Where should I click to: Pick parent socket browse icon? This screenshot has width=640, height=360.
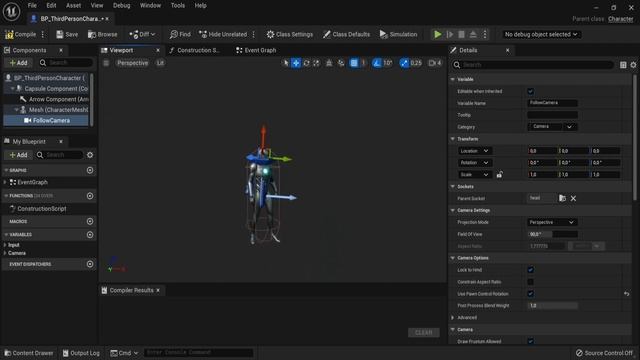[562, 198]
